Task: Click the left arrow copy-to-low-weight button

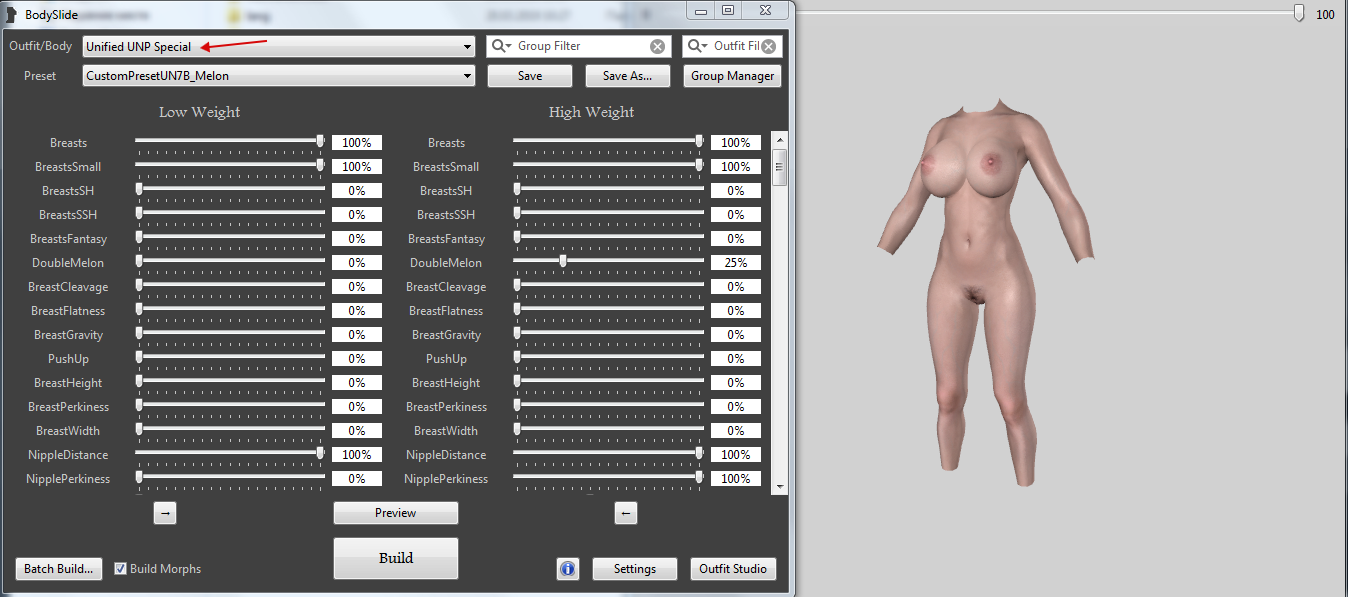Action: pos(625,513)
